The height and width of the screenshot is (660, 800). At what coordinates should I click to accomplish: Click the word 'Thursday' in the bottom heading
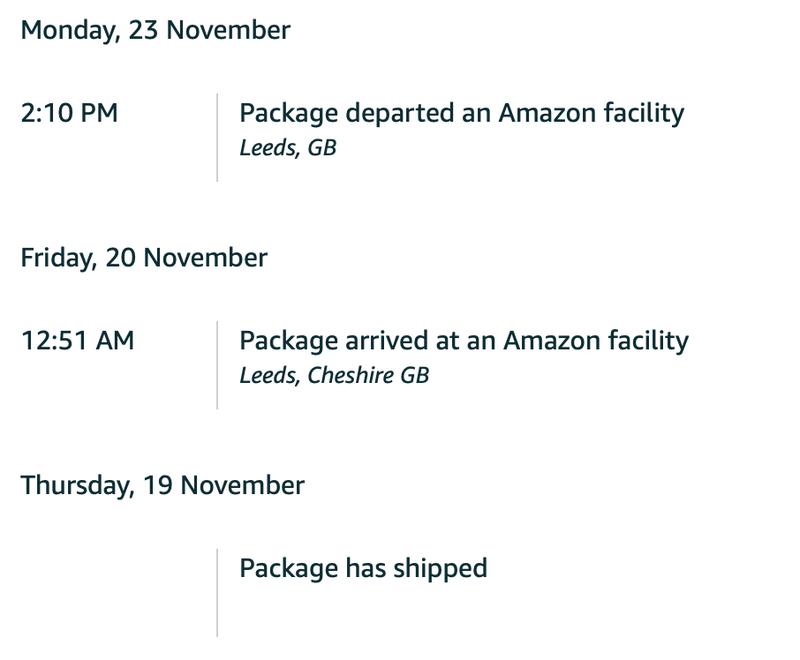75,486
